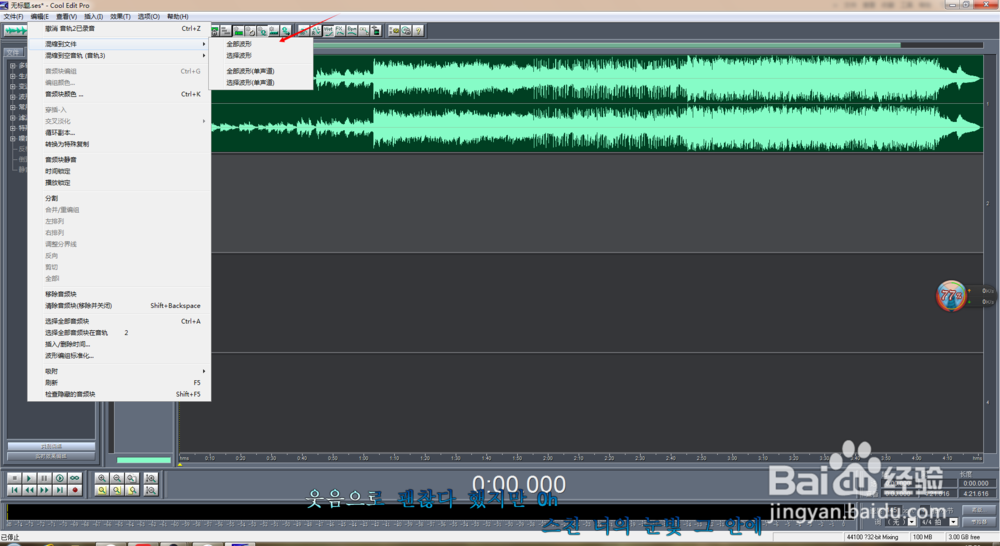
Task: Click the Zoom to Selection yellow icon
Action: 101,490
